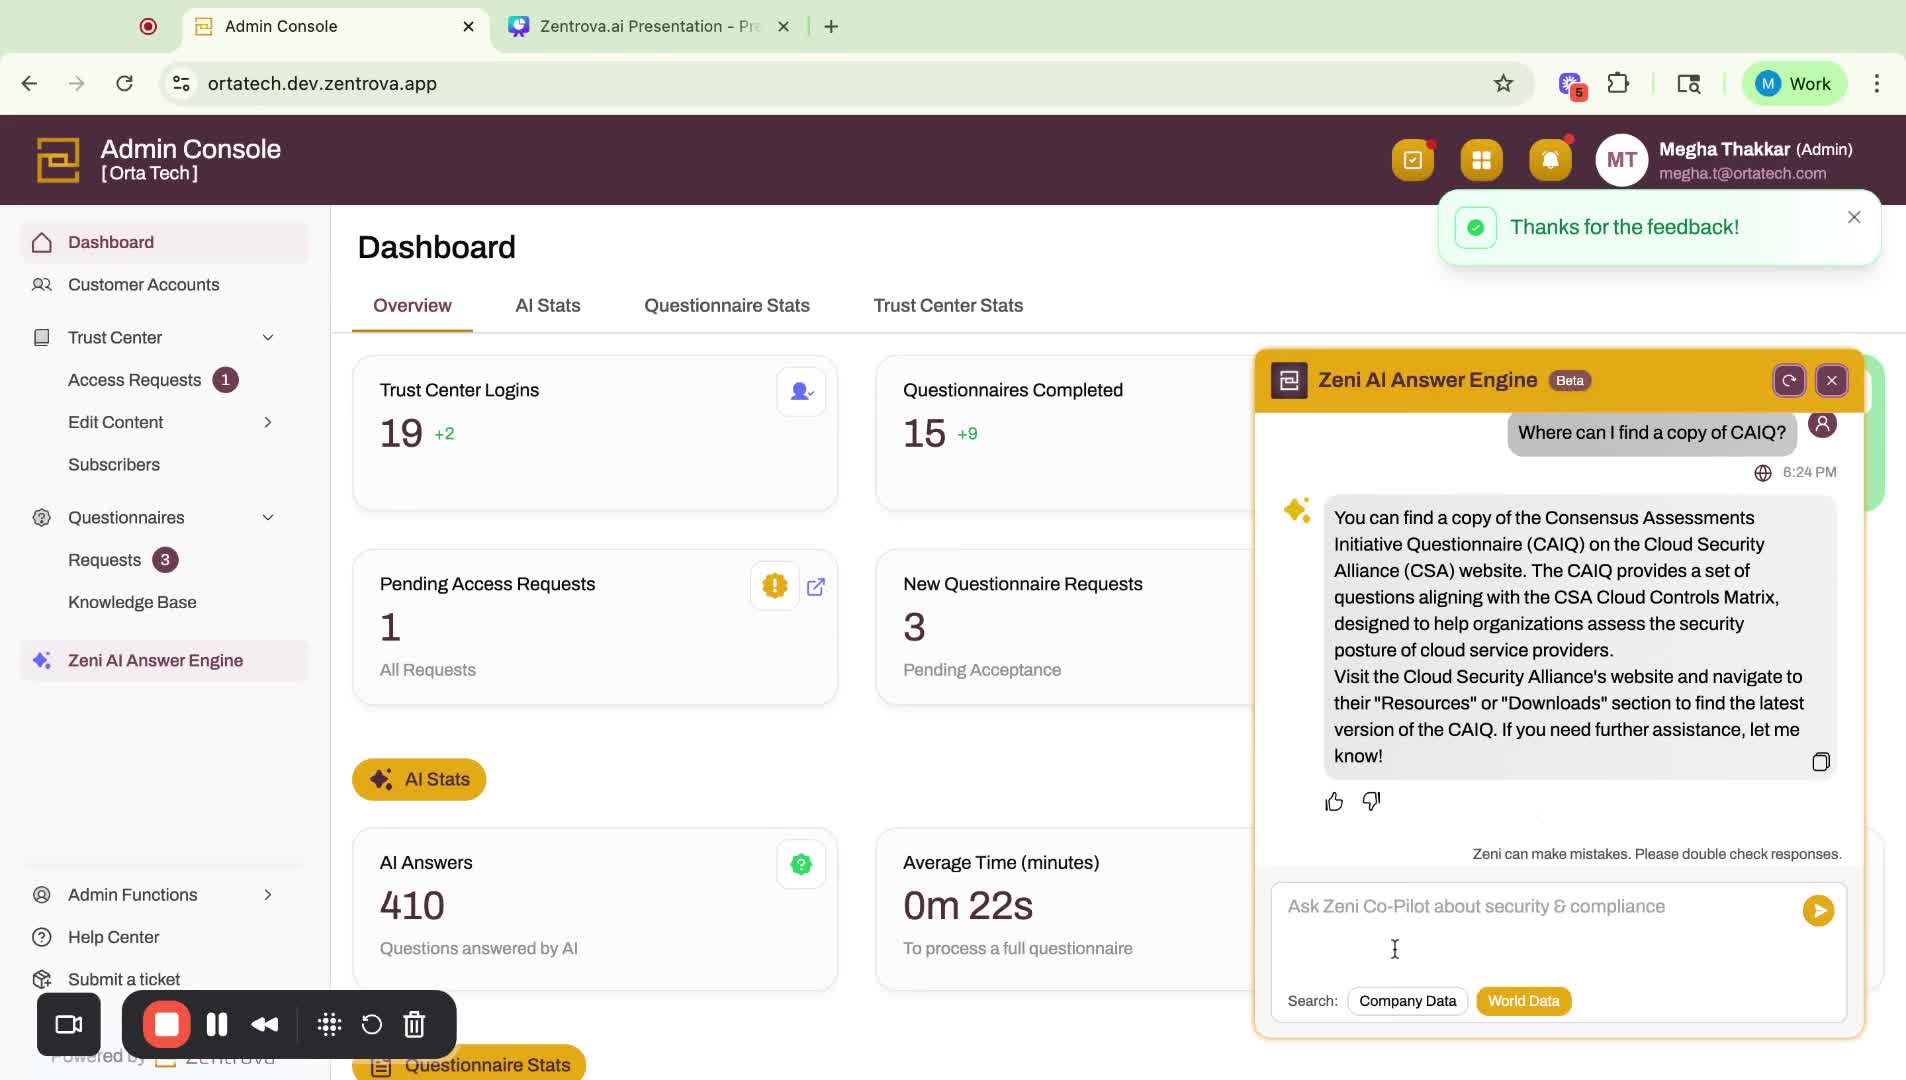Expand the Edit Content submenu

[267, 423]
